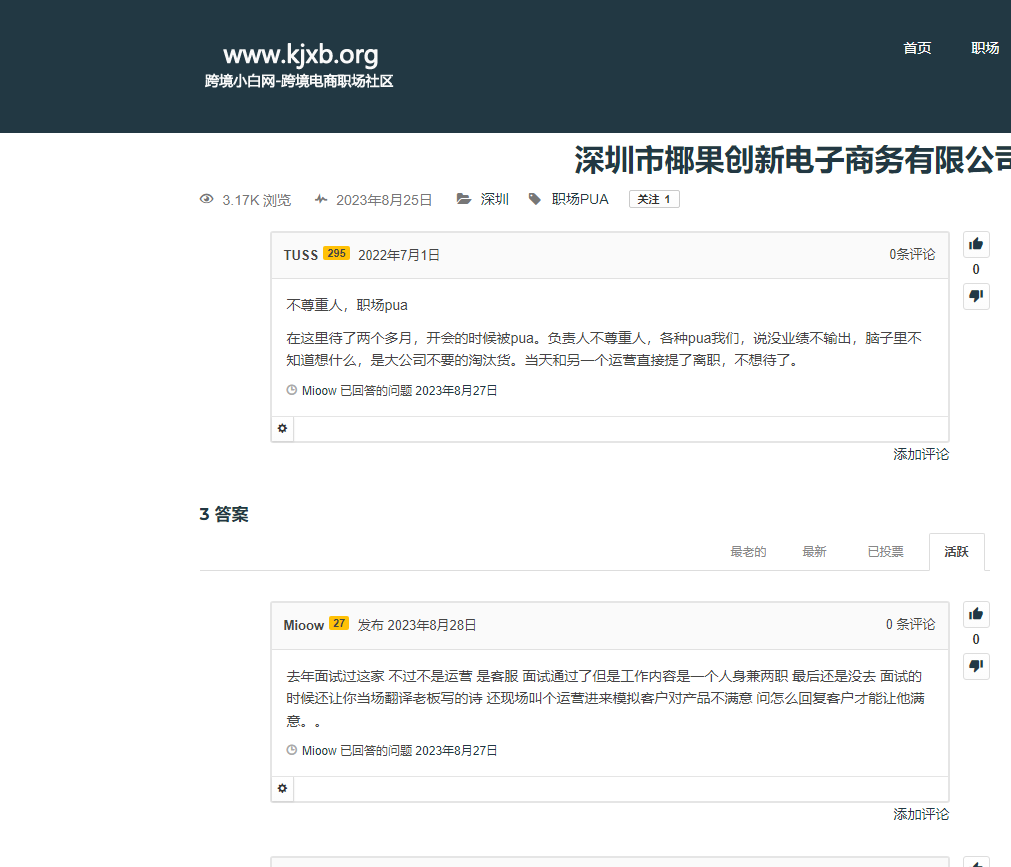Open 职场 in top navigation
This screenshot has width=1011, height=867.
985,48
